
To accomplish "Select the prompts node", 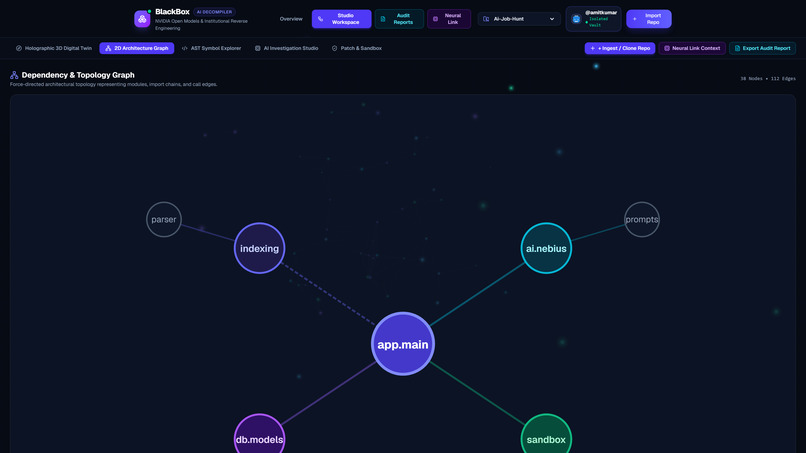I will coord(642,220).
